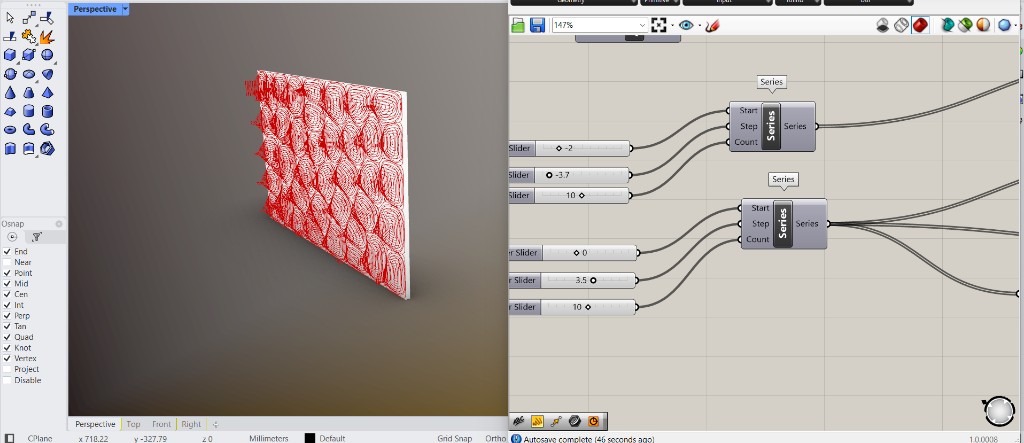Select the Cylinder solid tool

[x=29, y=111]
